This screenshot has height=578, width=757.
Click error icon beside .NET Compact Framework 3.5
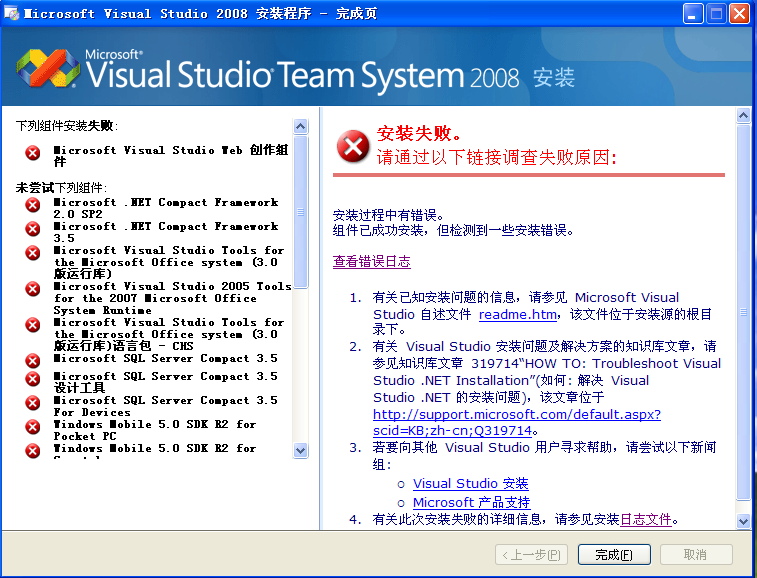click(33, 228)
